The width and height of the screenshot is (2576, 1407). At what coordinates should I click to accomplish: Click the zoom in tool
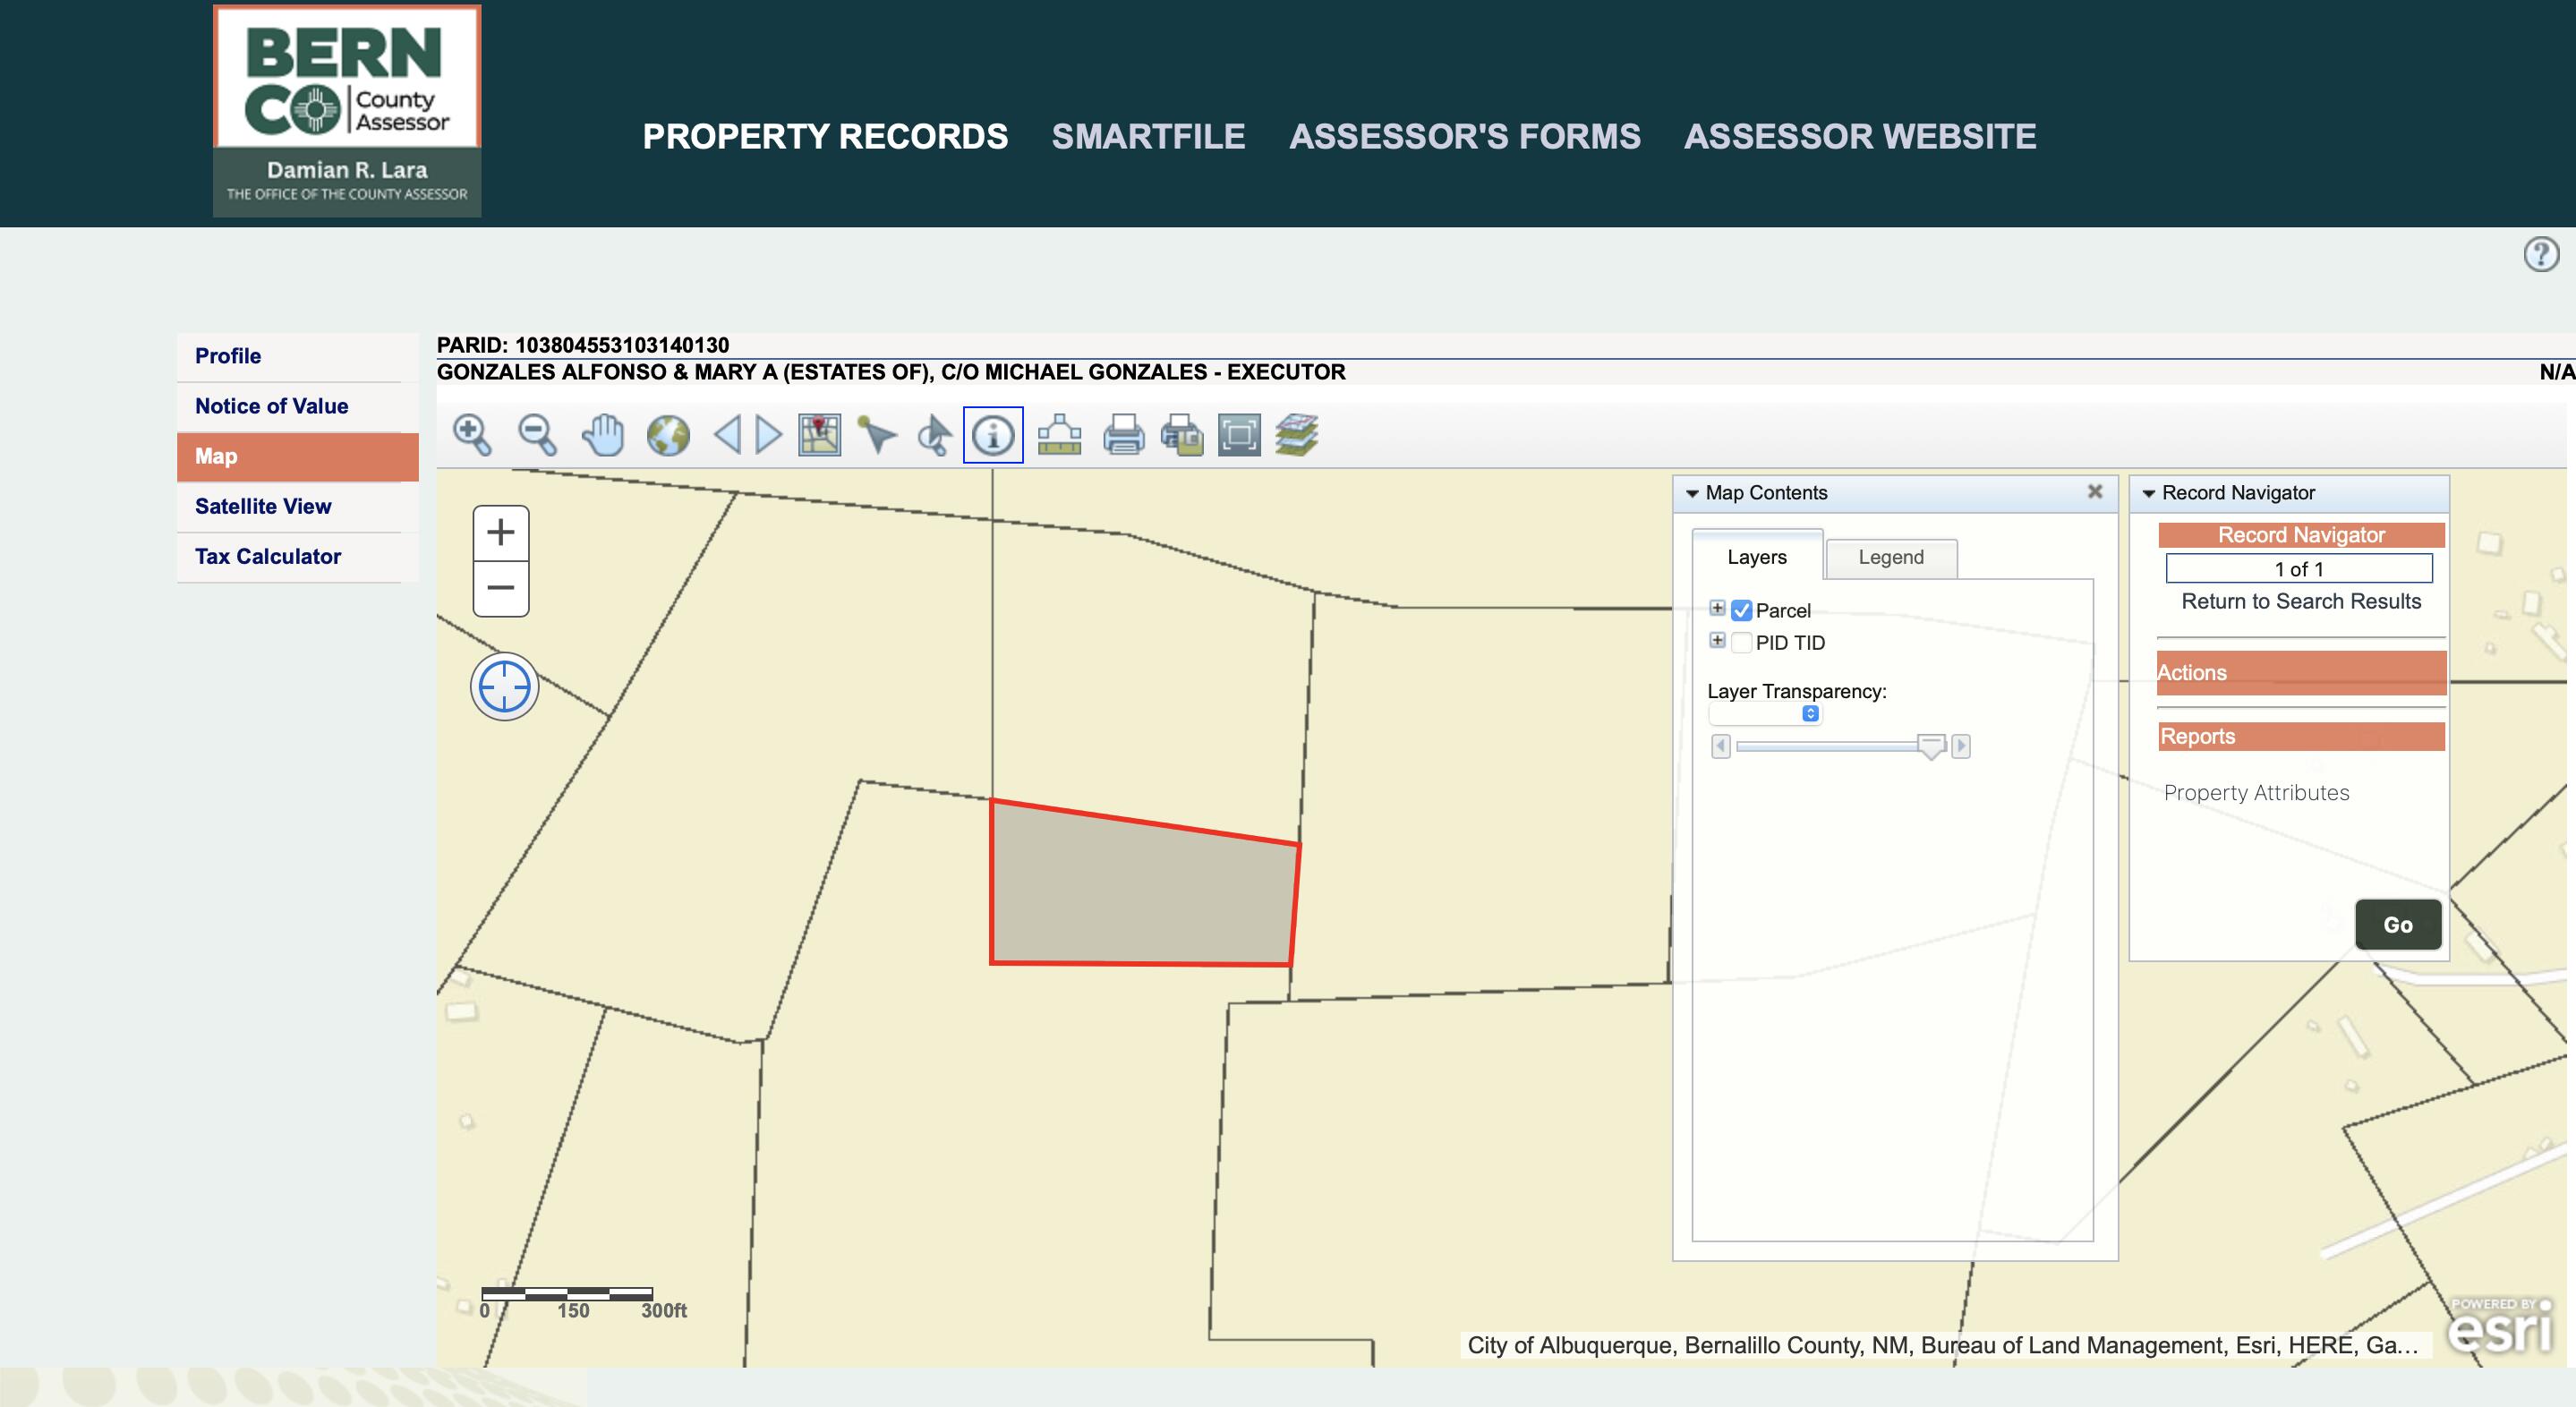click(471, 435)
